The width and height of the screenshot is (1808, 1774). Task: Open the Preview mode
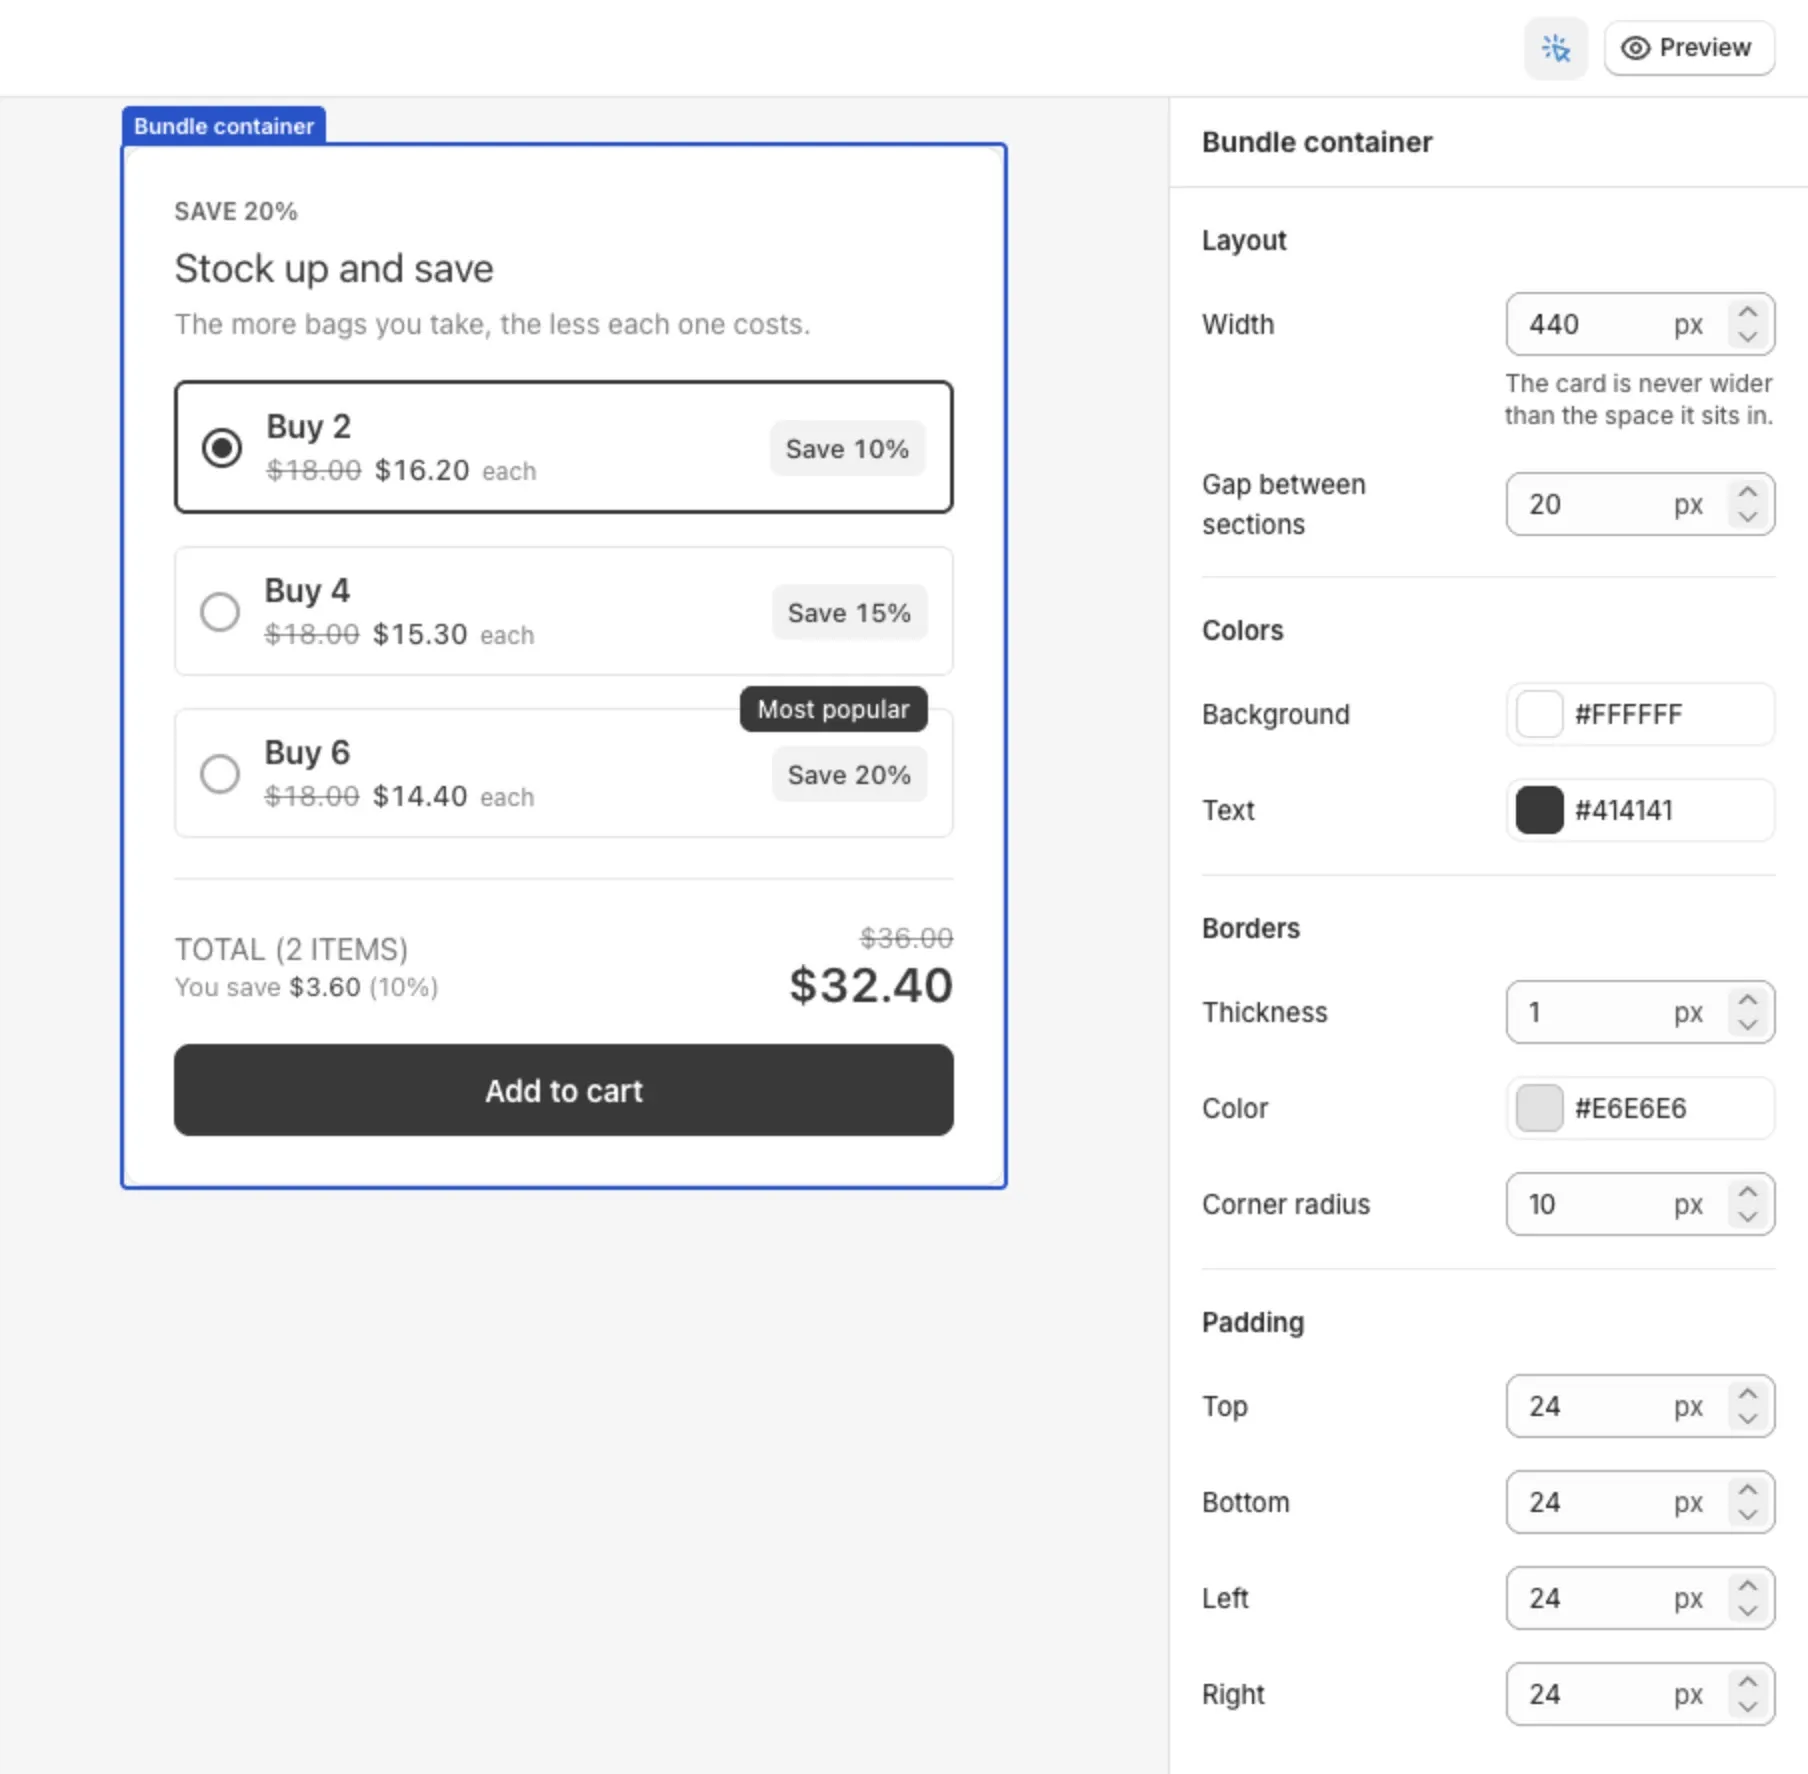tap(1689, 48)
